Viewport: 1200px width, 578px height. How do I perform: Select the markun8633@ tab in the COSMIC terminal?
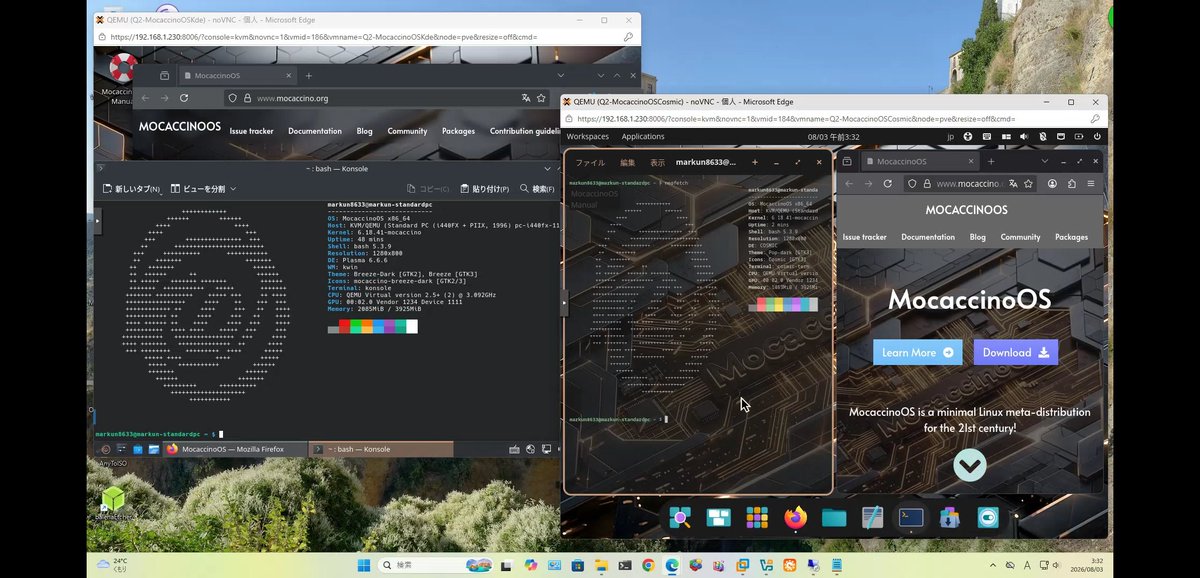click(x=706, y=162)
